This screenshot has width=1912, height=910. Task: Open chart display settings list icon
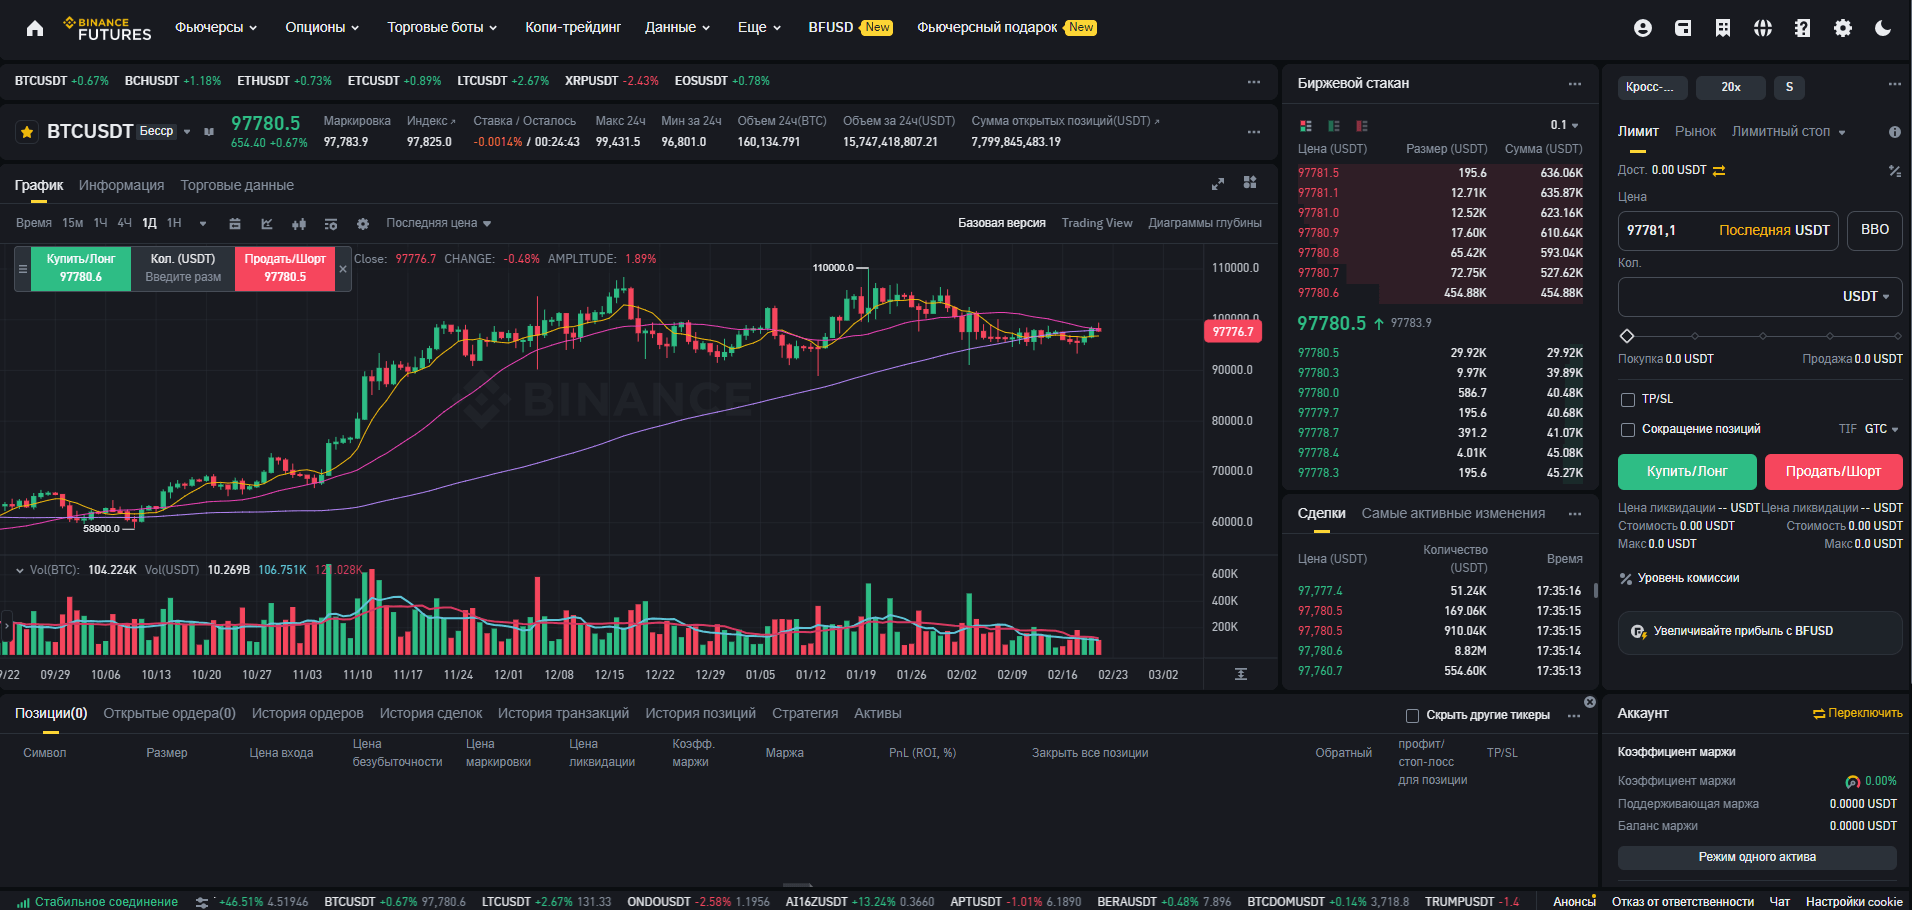(x=331, y=224)
